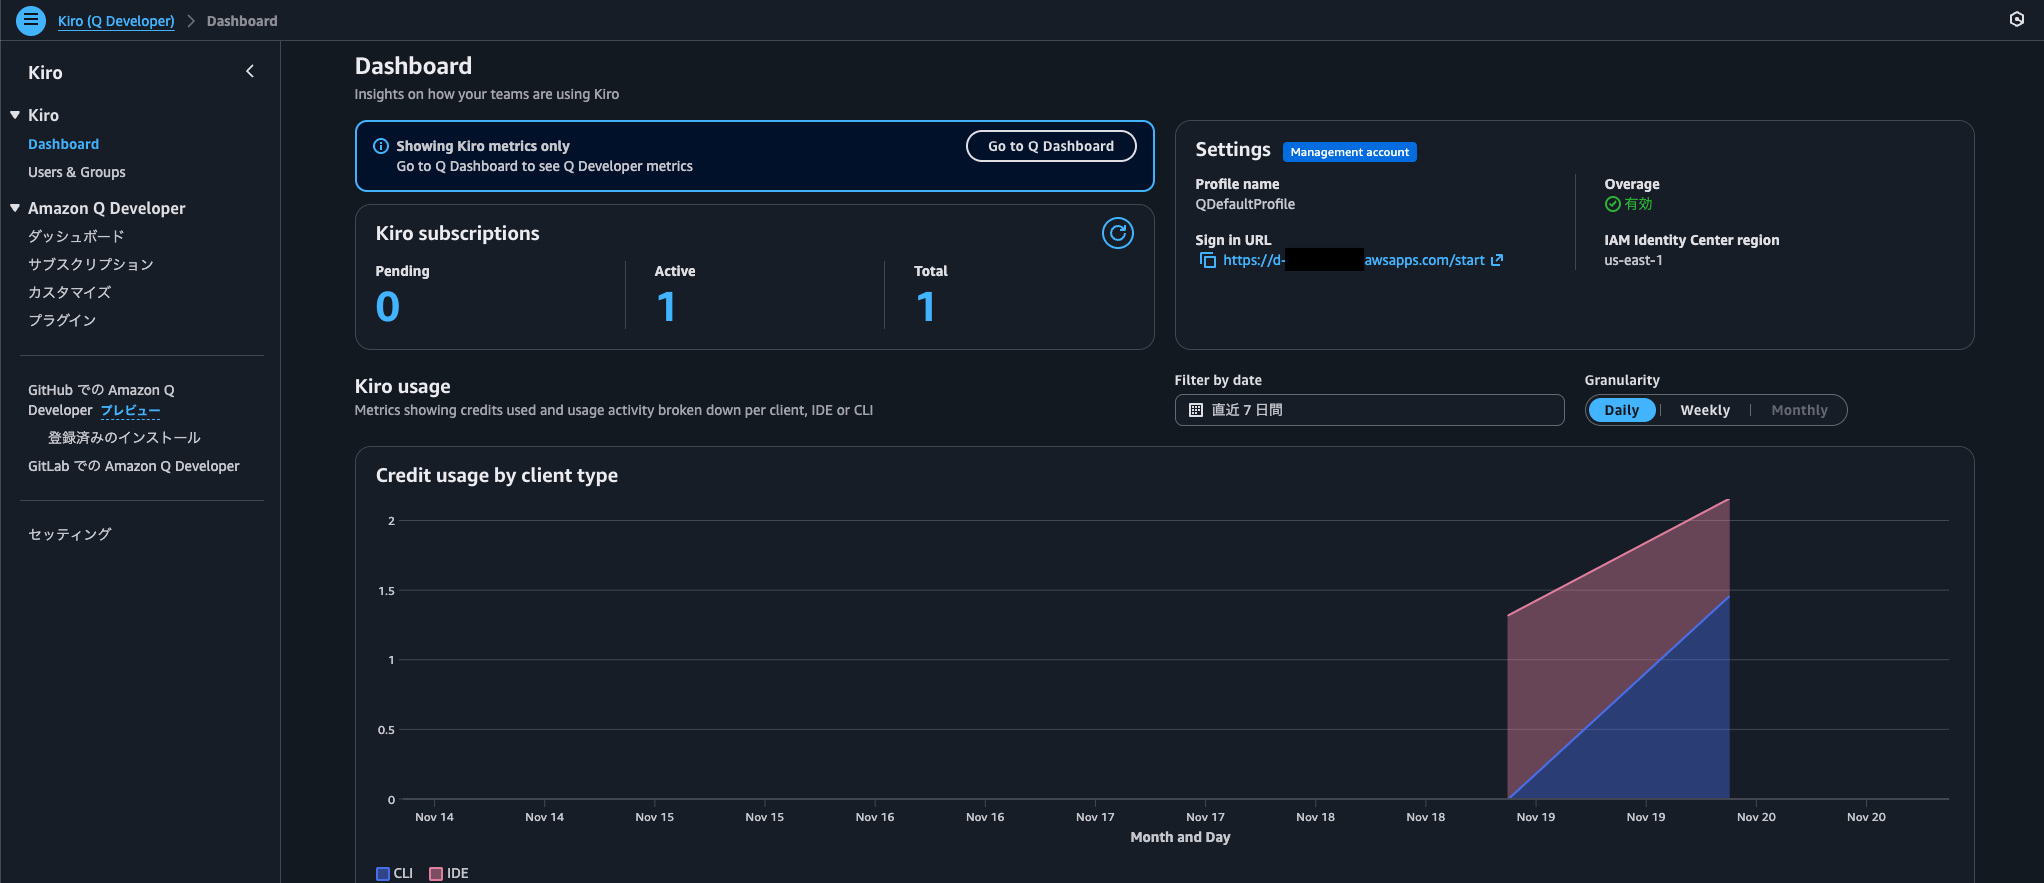
Task: Click the info icon in Kiro metrics banner
Action: coord(381,146)
